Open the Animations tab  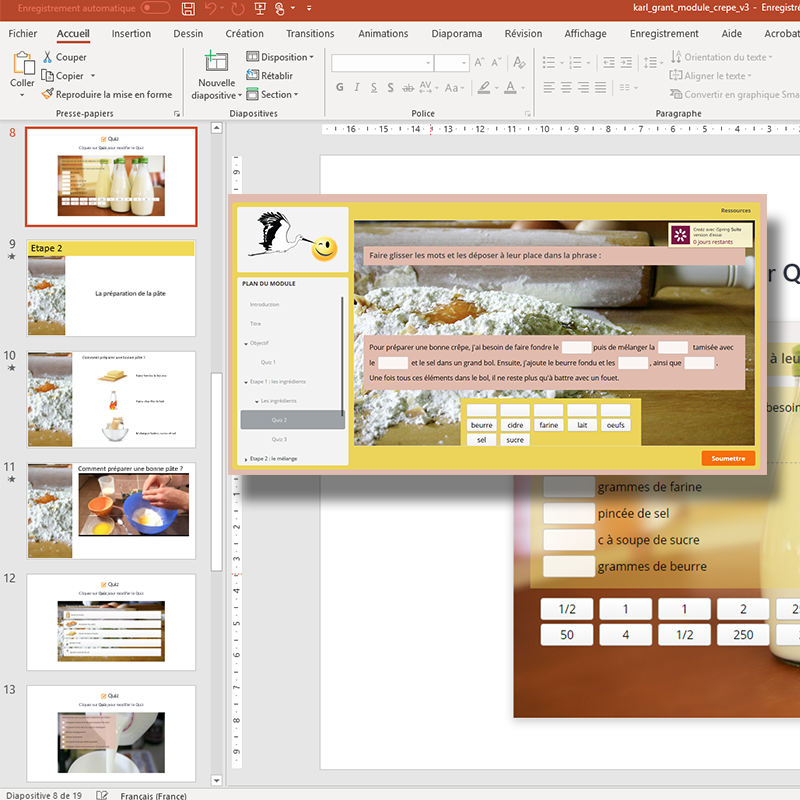click(383, 34)
